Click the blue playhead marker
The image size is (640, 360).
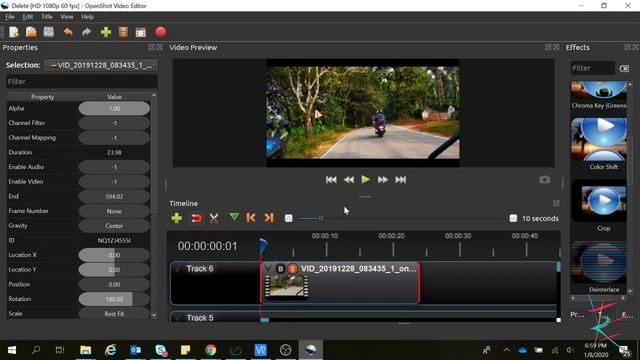pos(264,246)
